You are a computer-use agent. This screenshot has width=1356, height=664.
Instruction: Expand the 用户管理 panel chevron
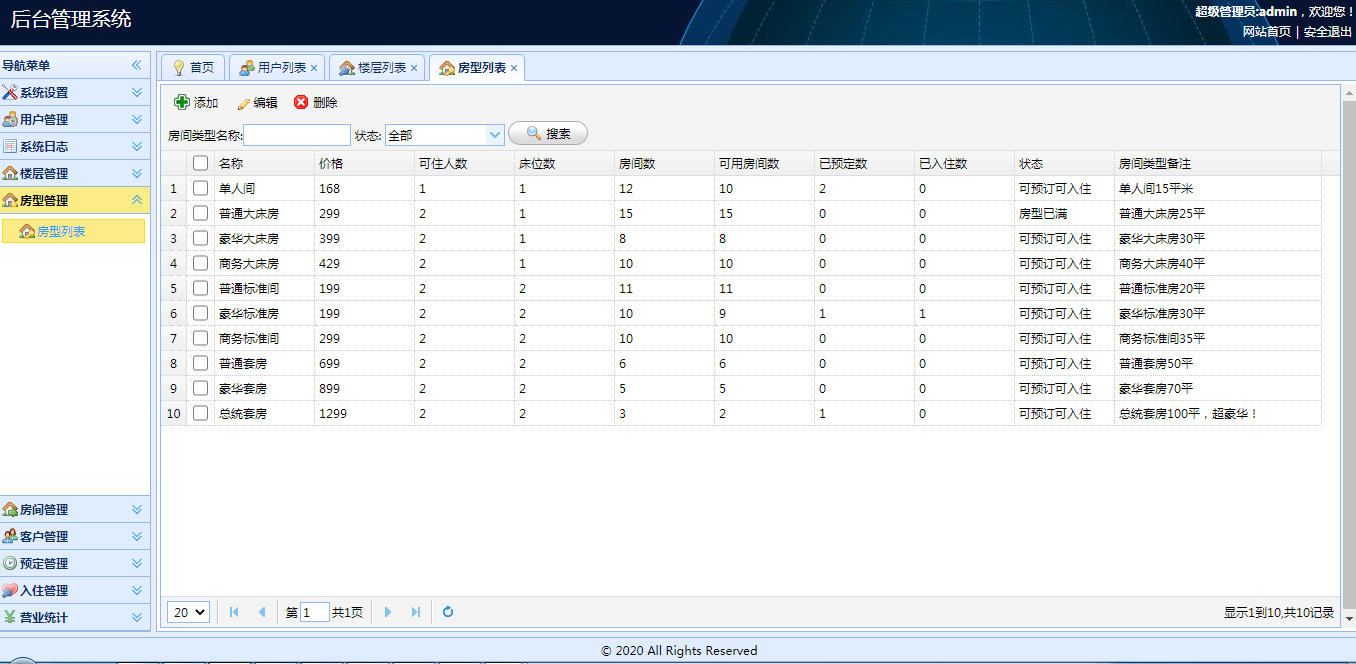(137, 119)
